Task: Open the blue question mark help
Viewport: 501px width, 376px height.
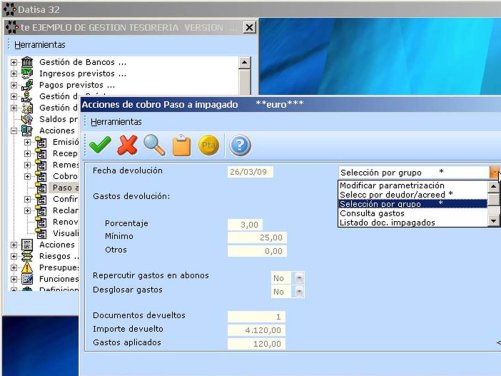Action: (x=240, y=145)
